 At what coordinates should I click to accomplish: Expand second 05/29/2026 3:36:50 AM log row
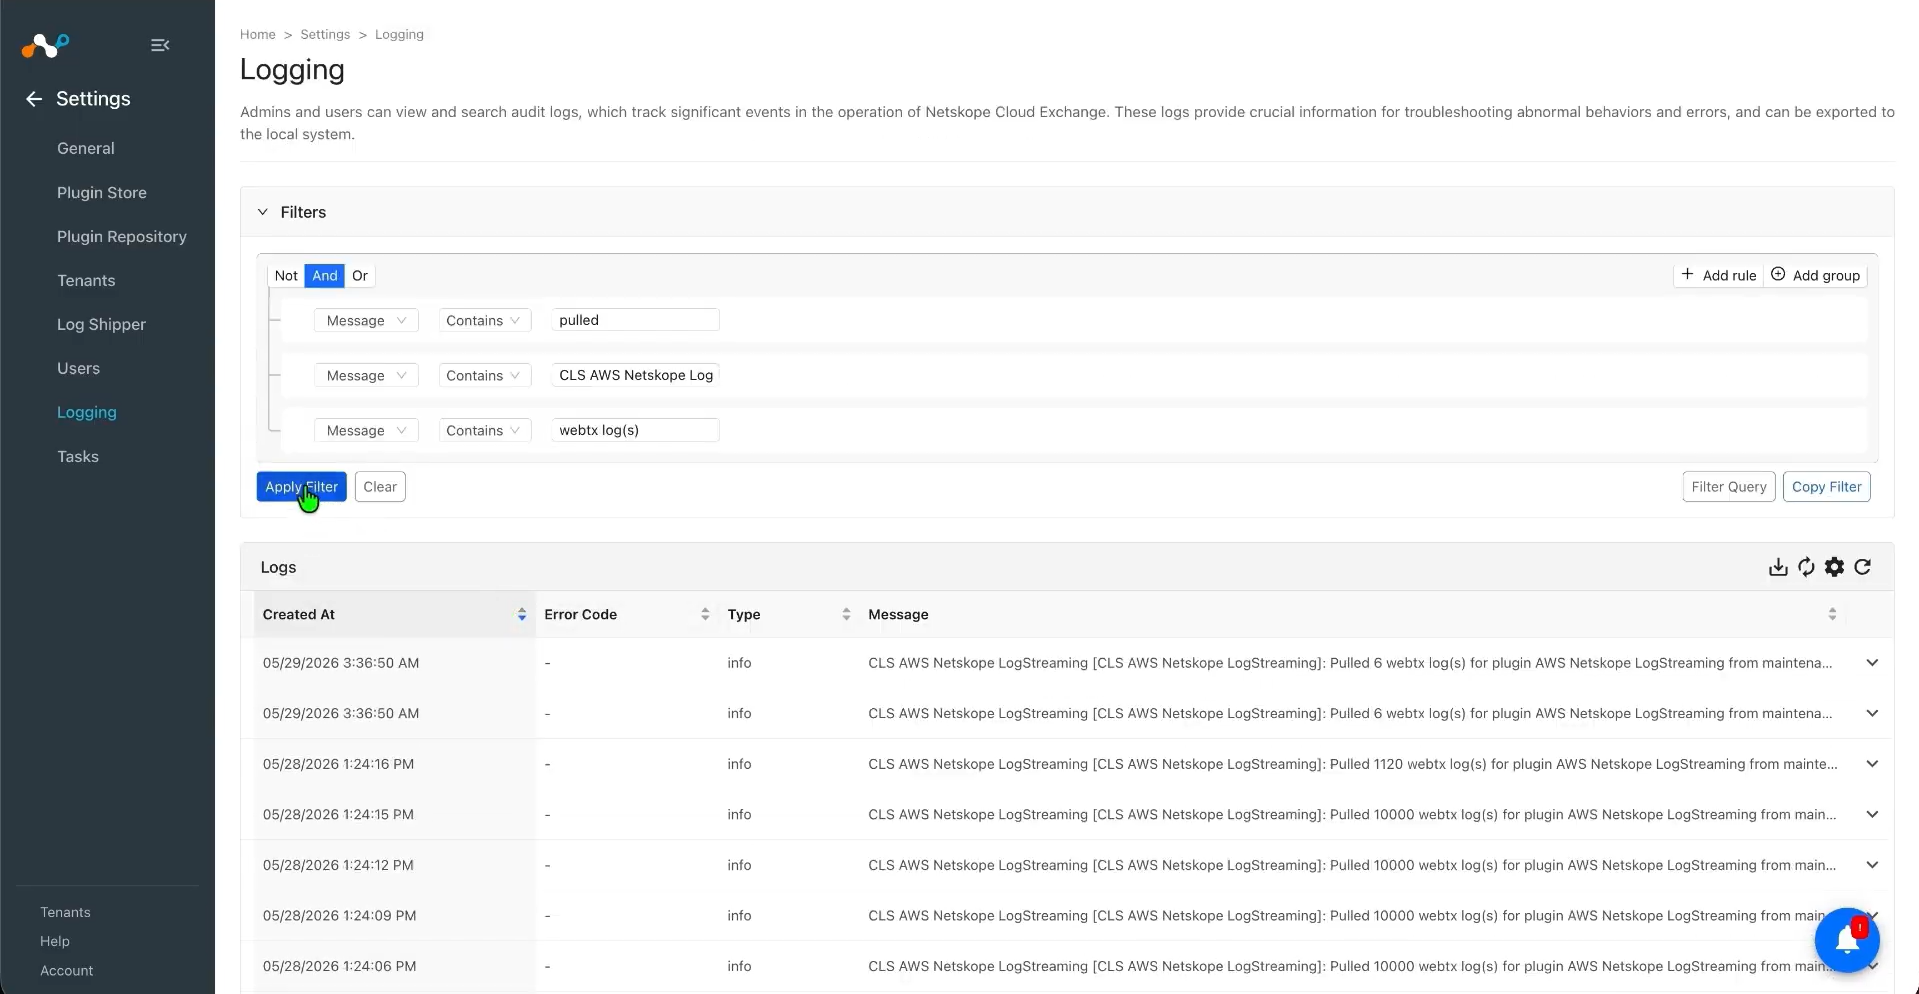pos(1872,714)
